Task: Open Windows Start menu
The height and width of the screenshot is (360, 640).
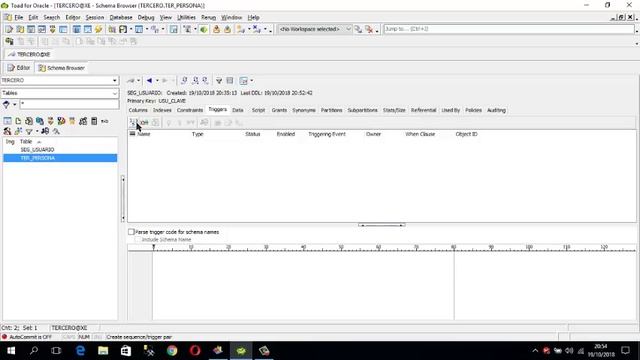Action: tap(11, 351)
